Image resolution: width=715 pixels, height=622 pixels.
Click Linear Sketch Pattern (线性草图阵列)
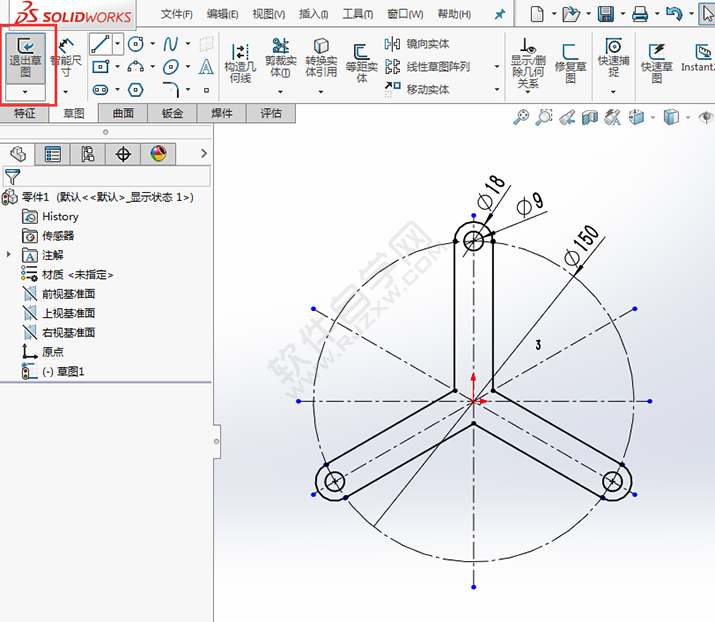pyautogui.click(x=427, y=67)
